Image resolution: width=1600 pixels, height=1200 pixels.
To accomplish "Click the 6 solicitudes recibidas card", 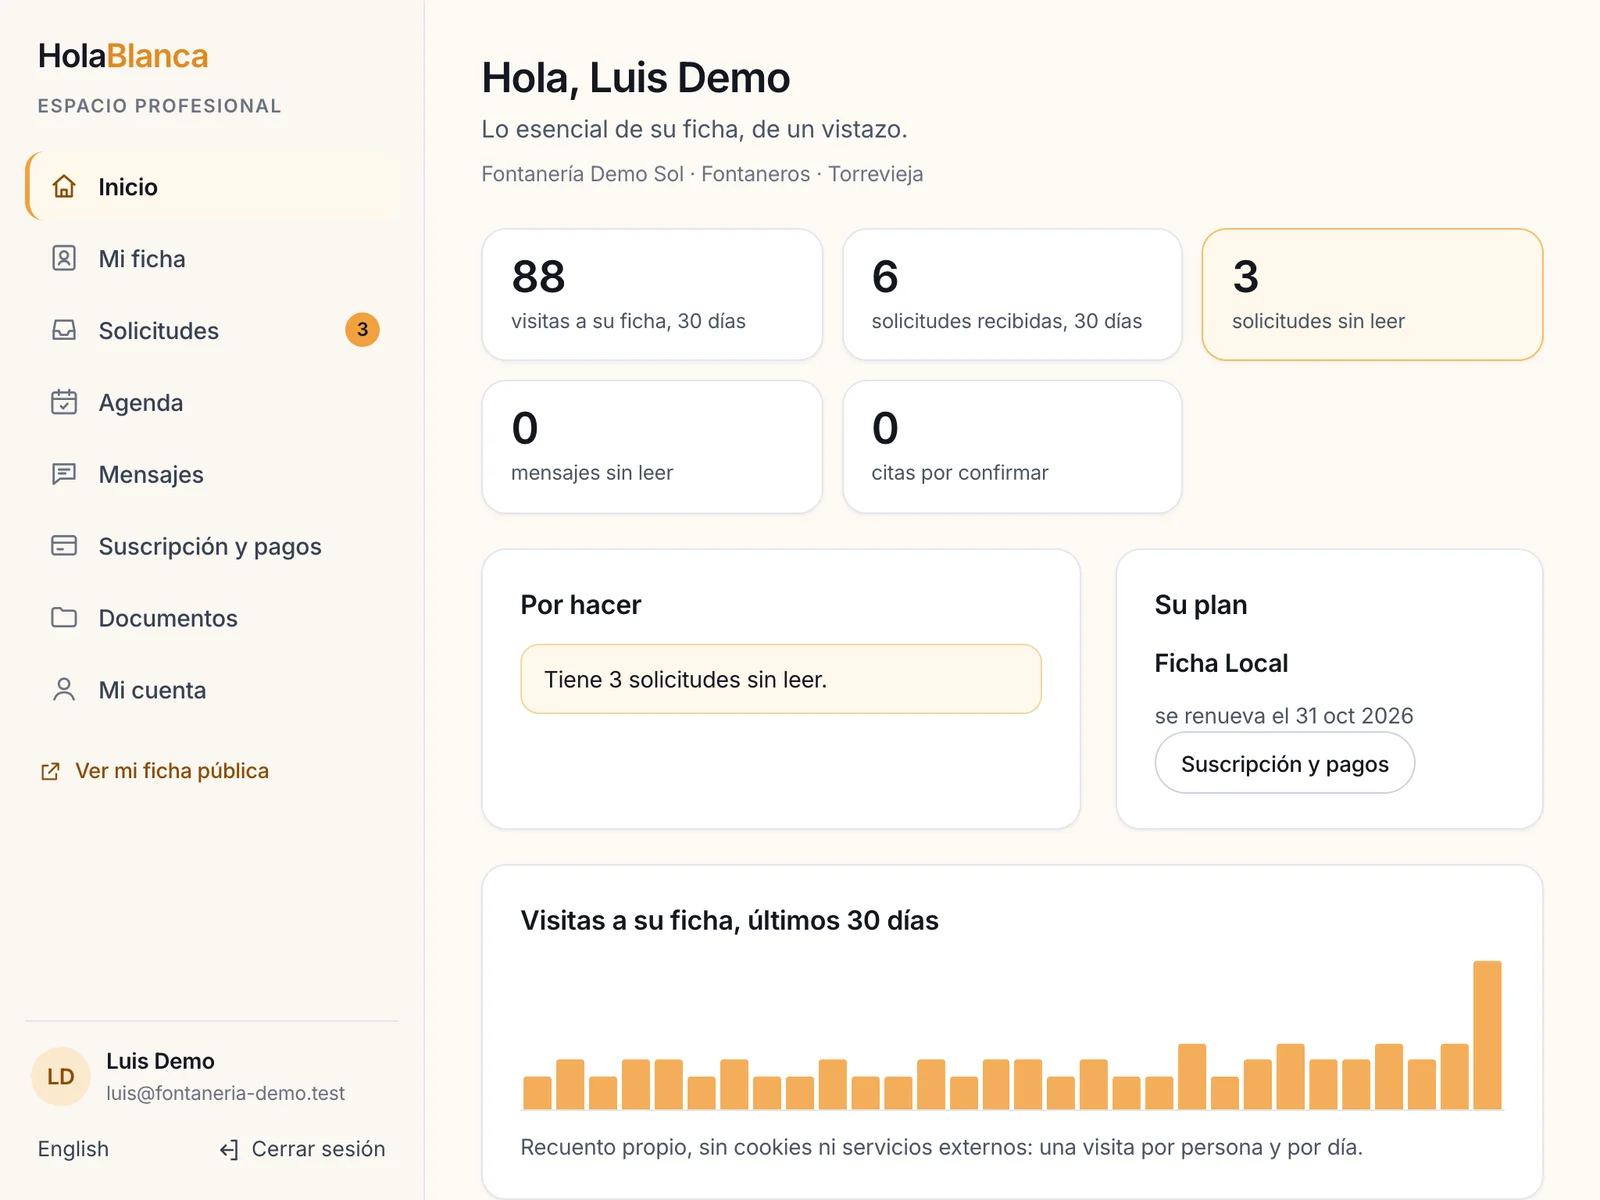I will coord(1012,295).
